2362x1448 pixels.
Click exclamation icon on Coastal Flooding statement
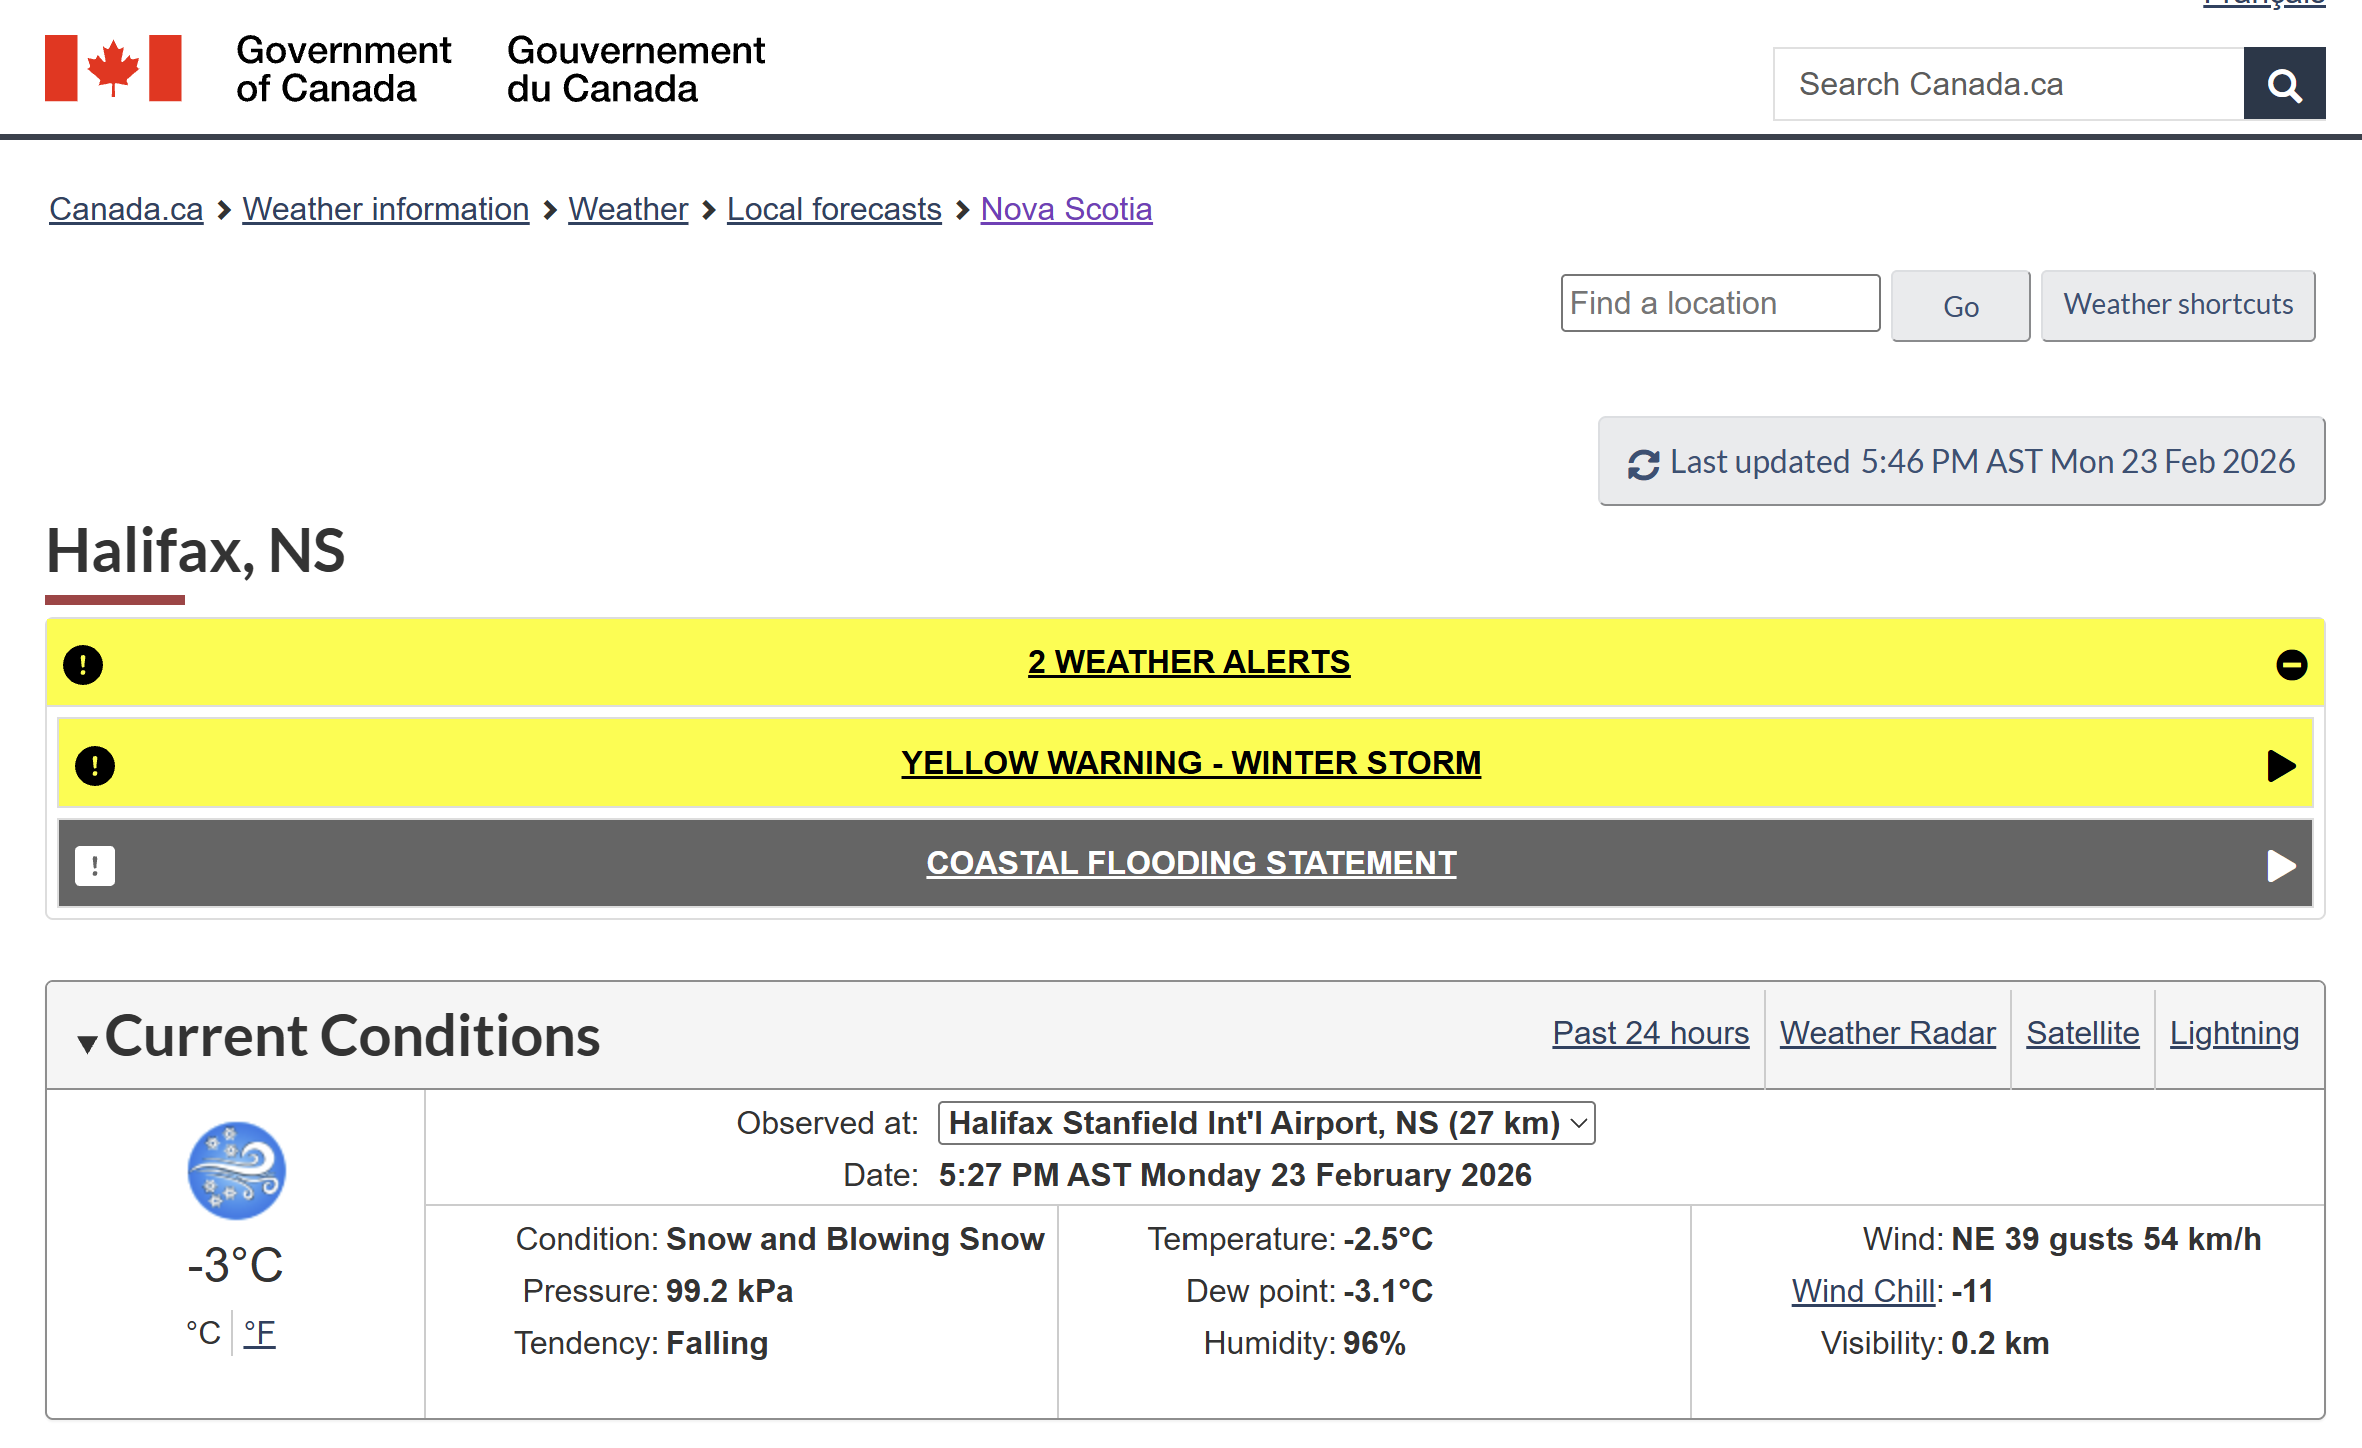[95, 866]
